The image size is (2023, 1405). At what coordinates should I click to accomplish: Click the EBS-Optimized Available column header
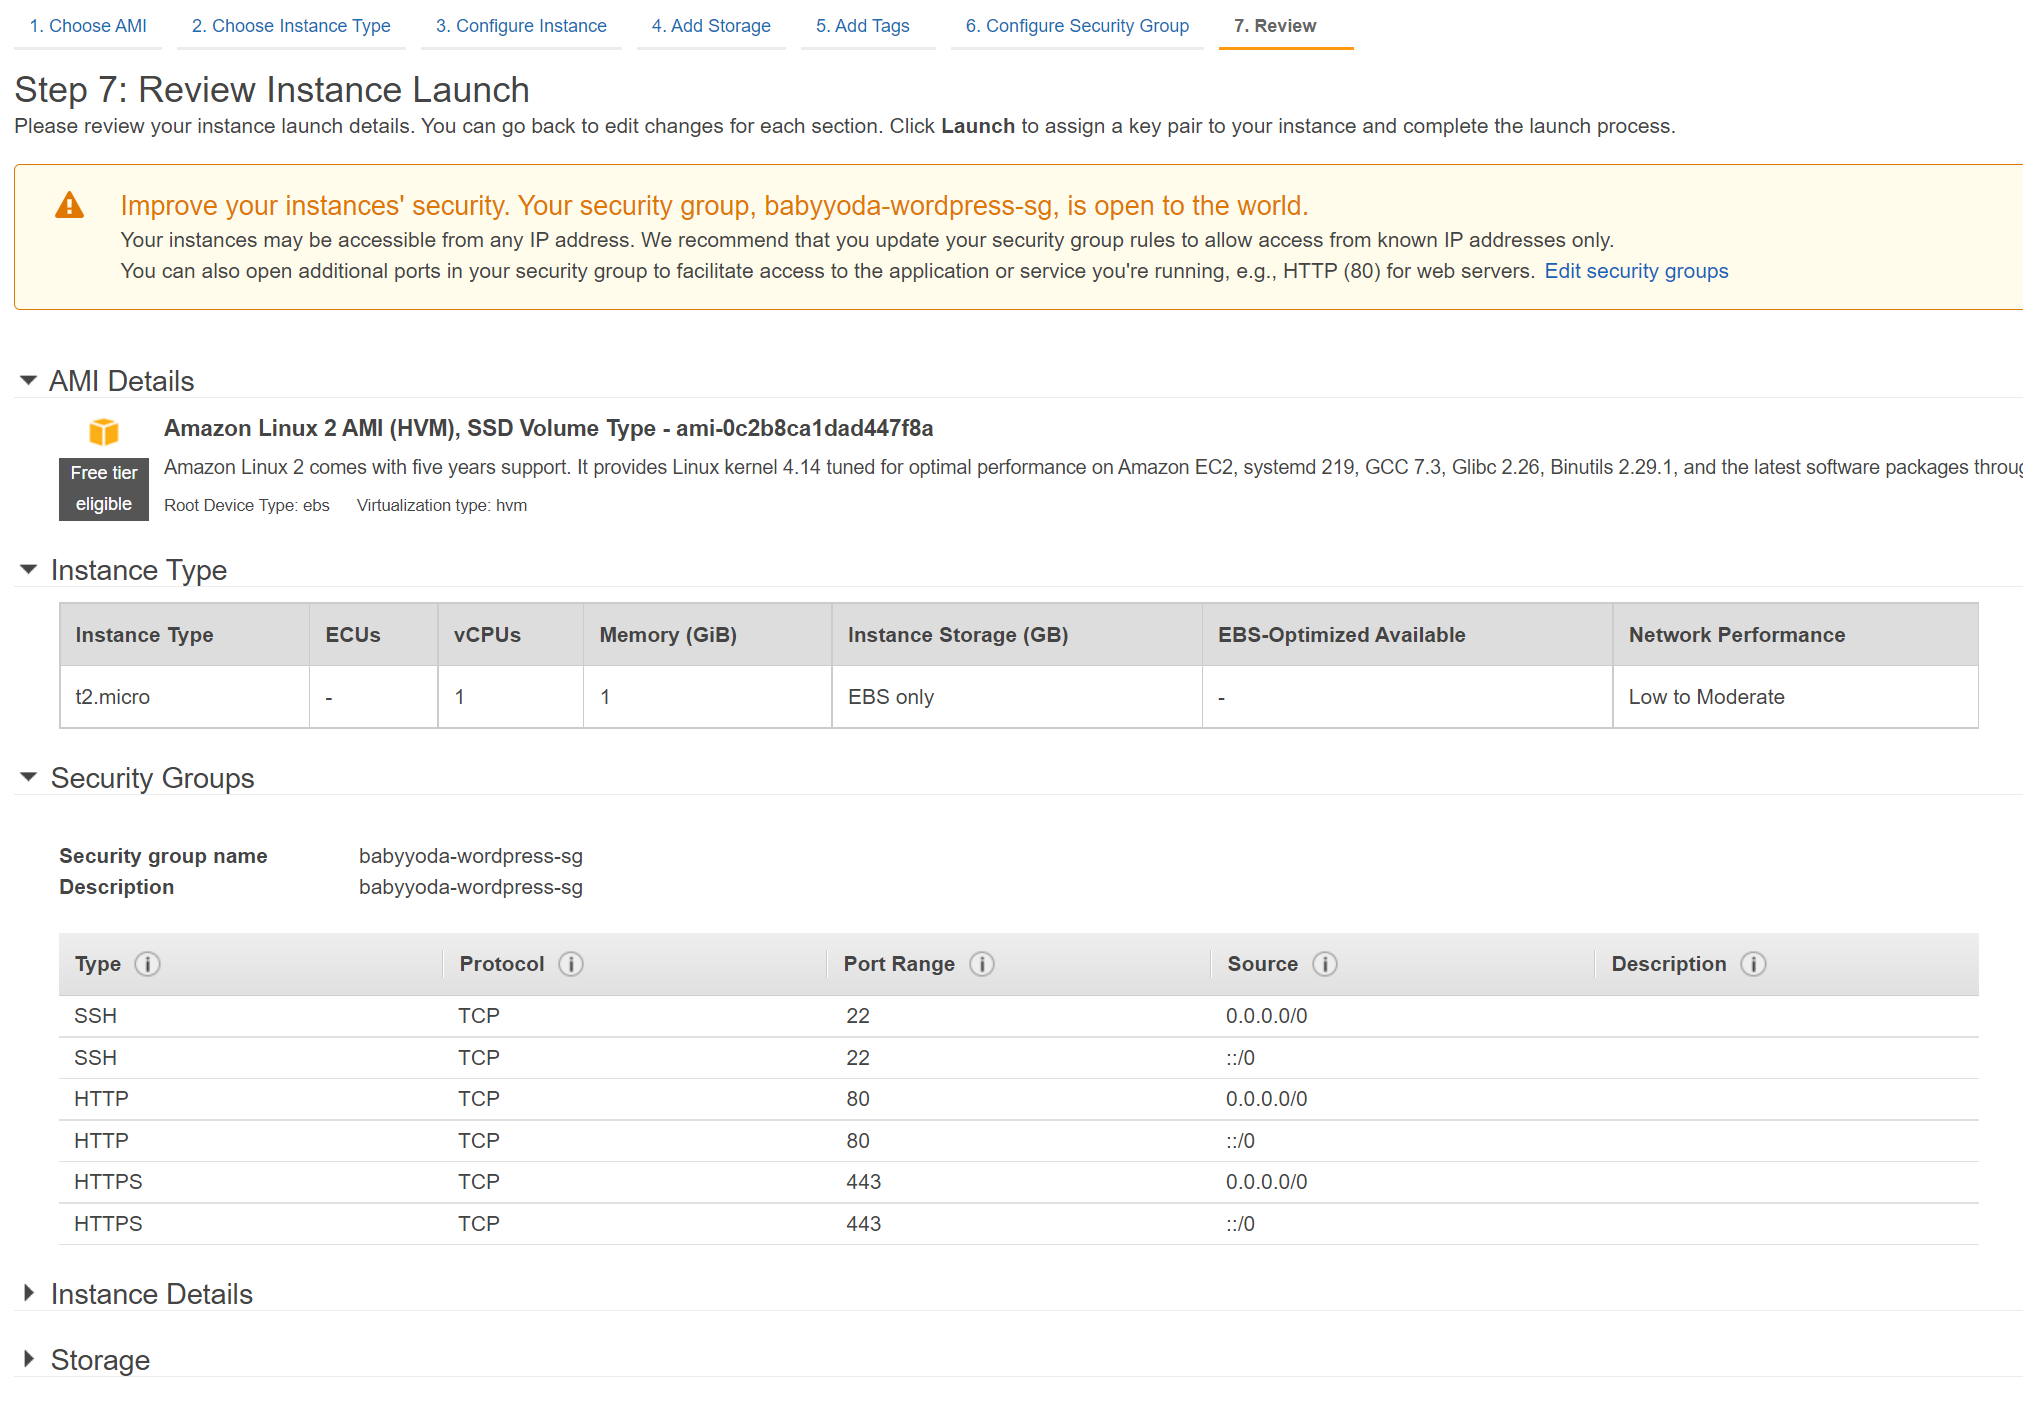(x=1408, y=635)
